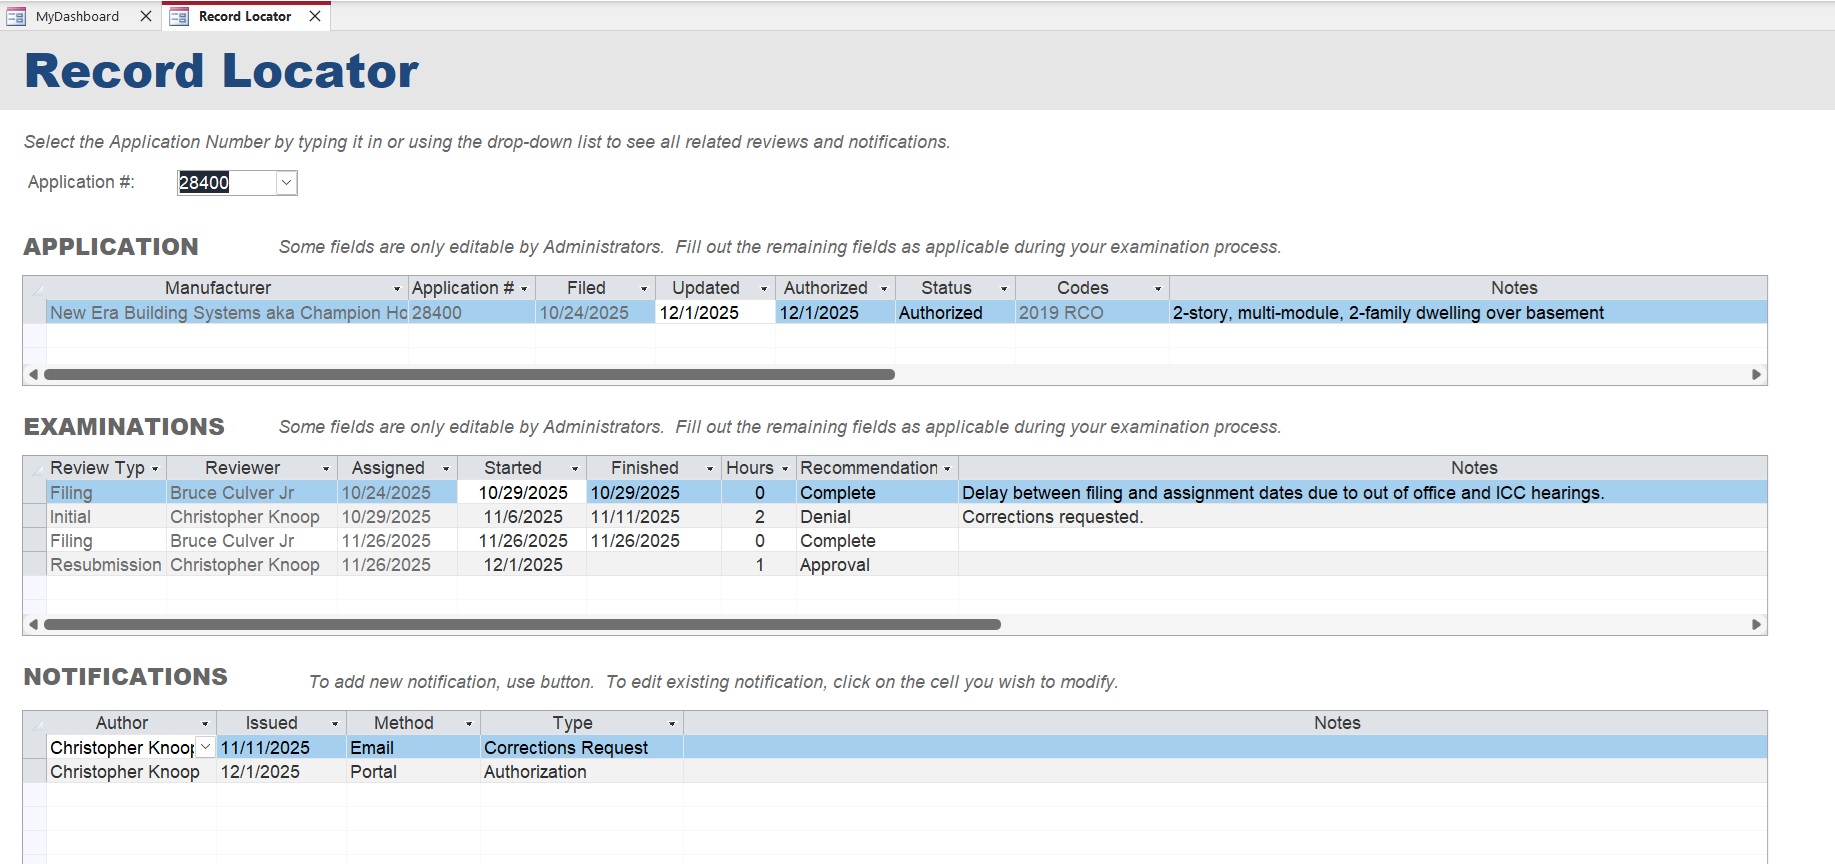Open Reviewer column filter arrow
Image resolution: width=1835 pixels, height=864 pixels.
click(326, 469)
